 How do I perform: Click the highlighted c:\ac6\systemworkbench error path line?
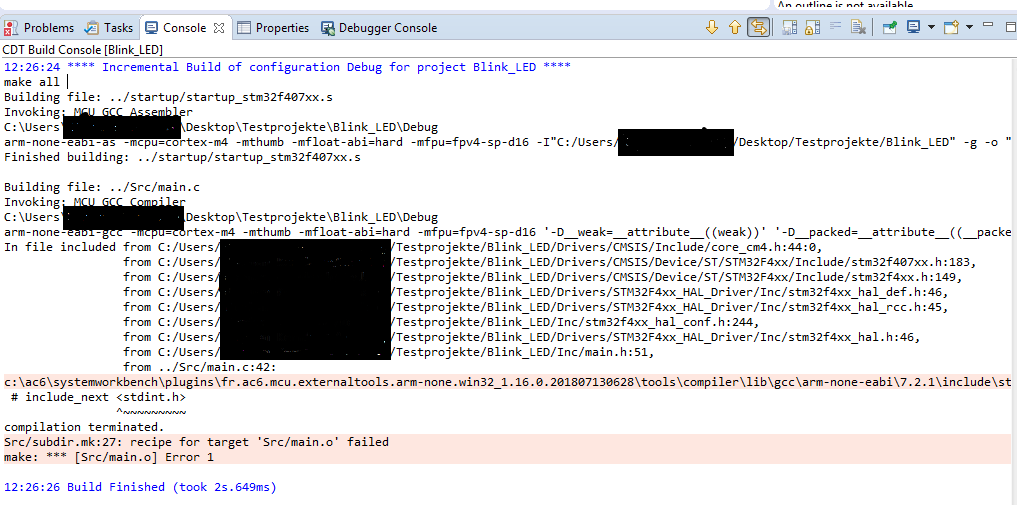click(508, 382)
